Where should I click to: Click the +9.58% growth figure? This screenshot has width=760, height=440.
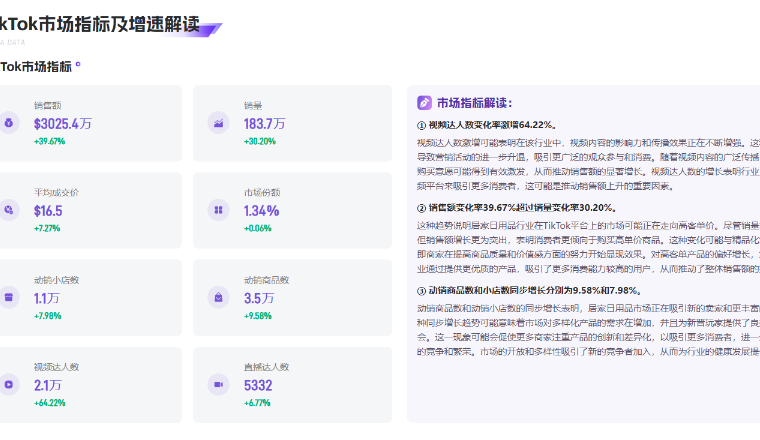258,315
